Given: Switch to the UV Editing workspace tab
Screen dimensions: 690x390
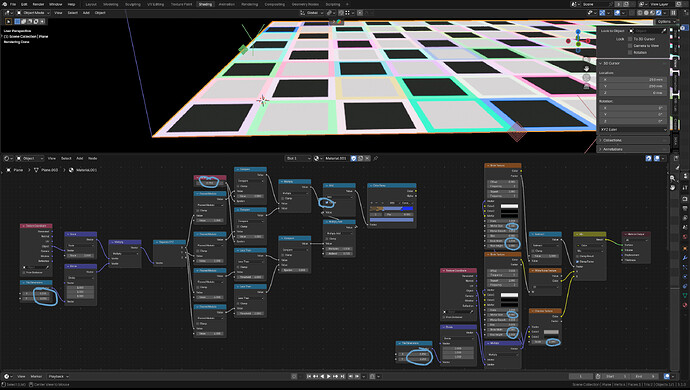Looking at the screenshot, I should pos(155,4).
